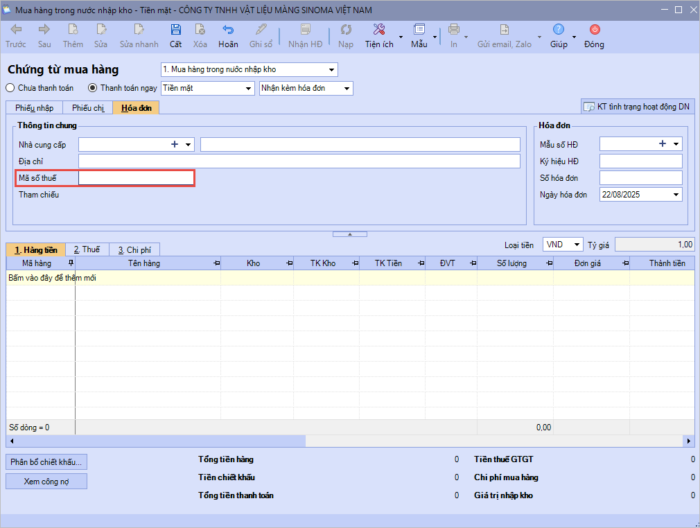Click into the Mã số thuế input field

click(x=135, y=178)
